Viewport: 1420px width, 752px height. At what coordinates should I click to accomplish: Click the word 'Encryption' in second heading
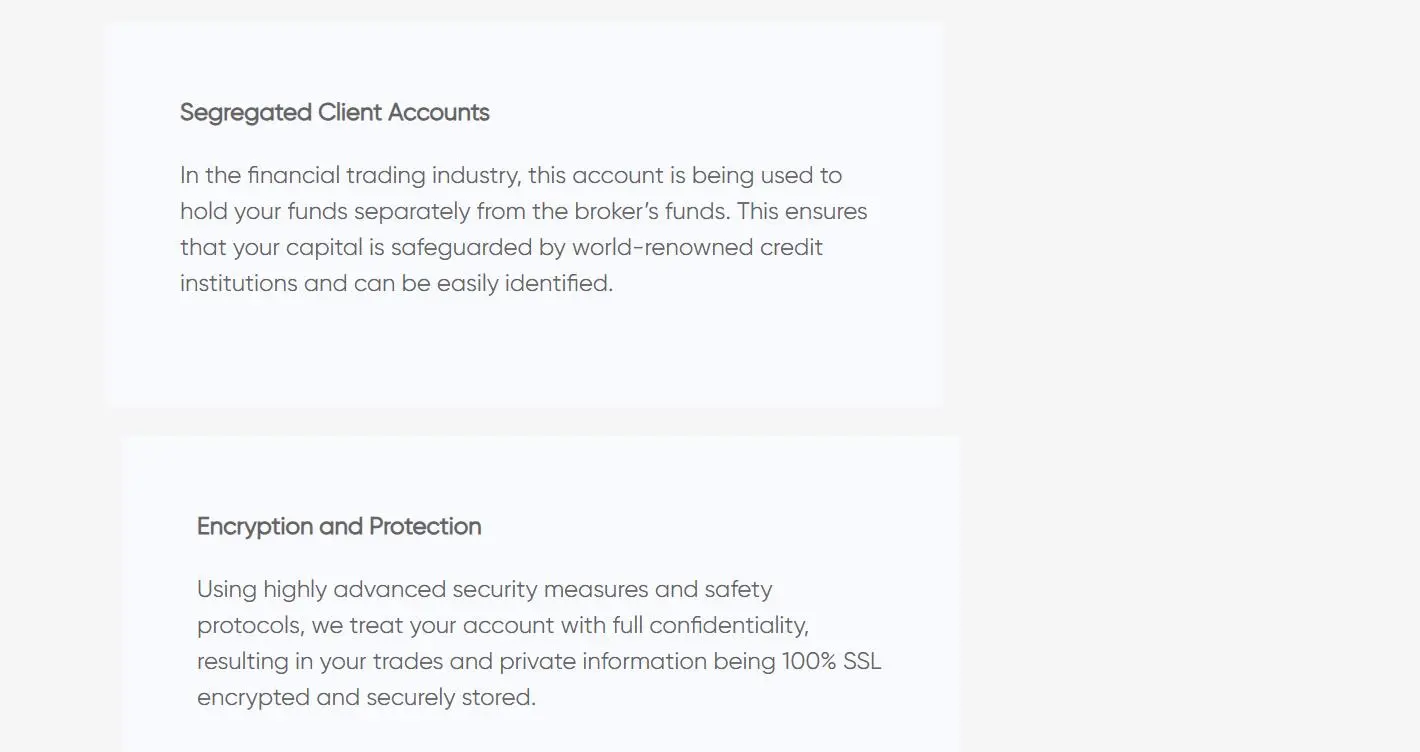coord(255,527)
